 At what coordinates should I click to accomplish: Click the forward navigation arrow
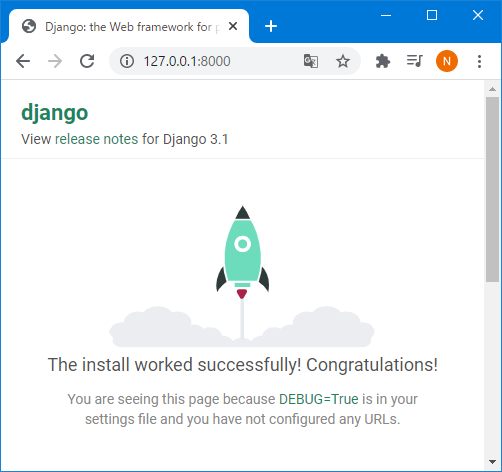click(55, 61)
